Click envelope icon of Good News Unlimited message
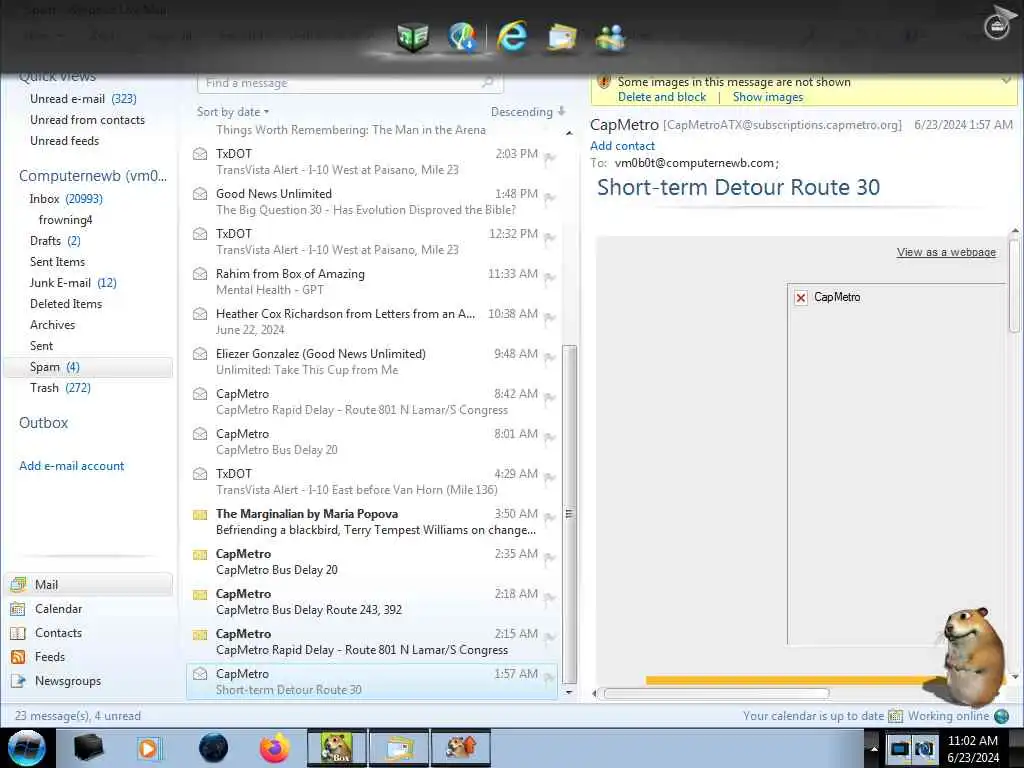1024x768 pixels. [x=200, y=194]
